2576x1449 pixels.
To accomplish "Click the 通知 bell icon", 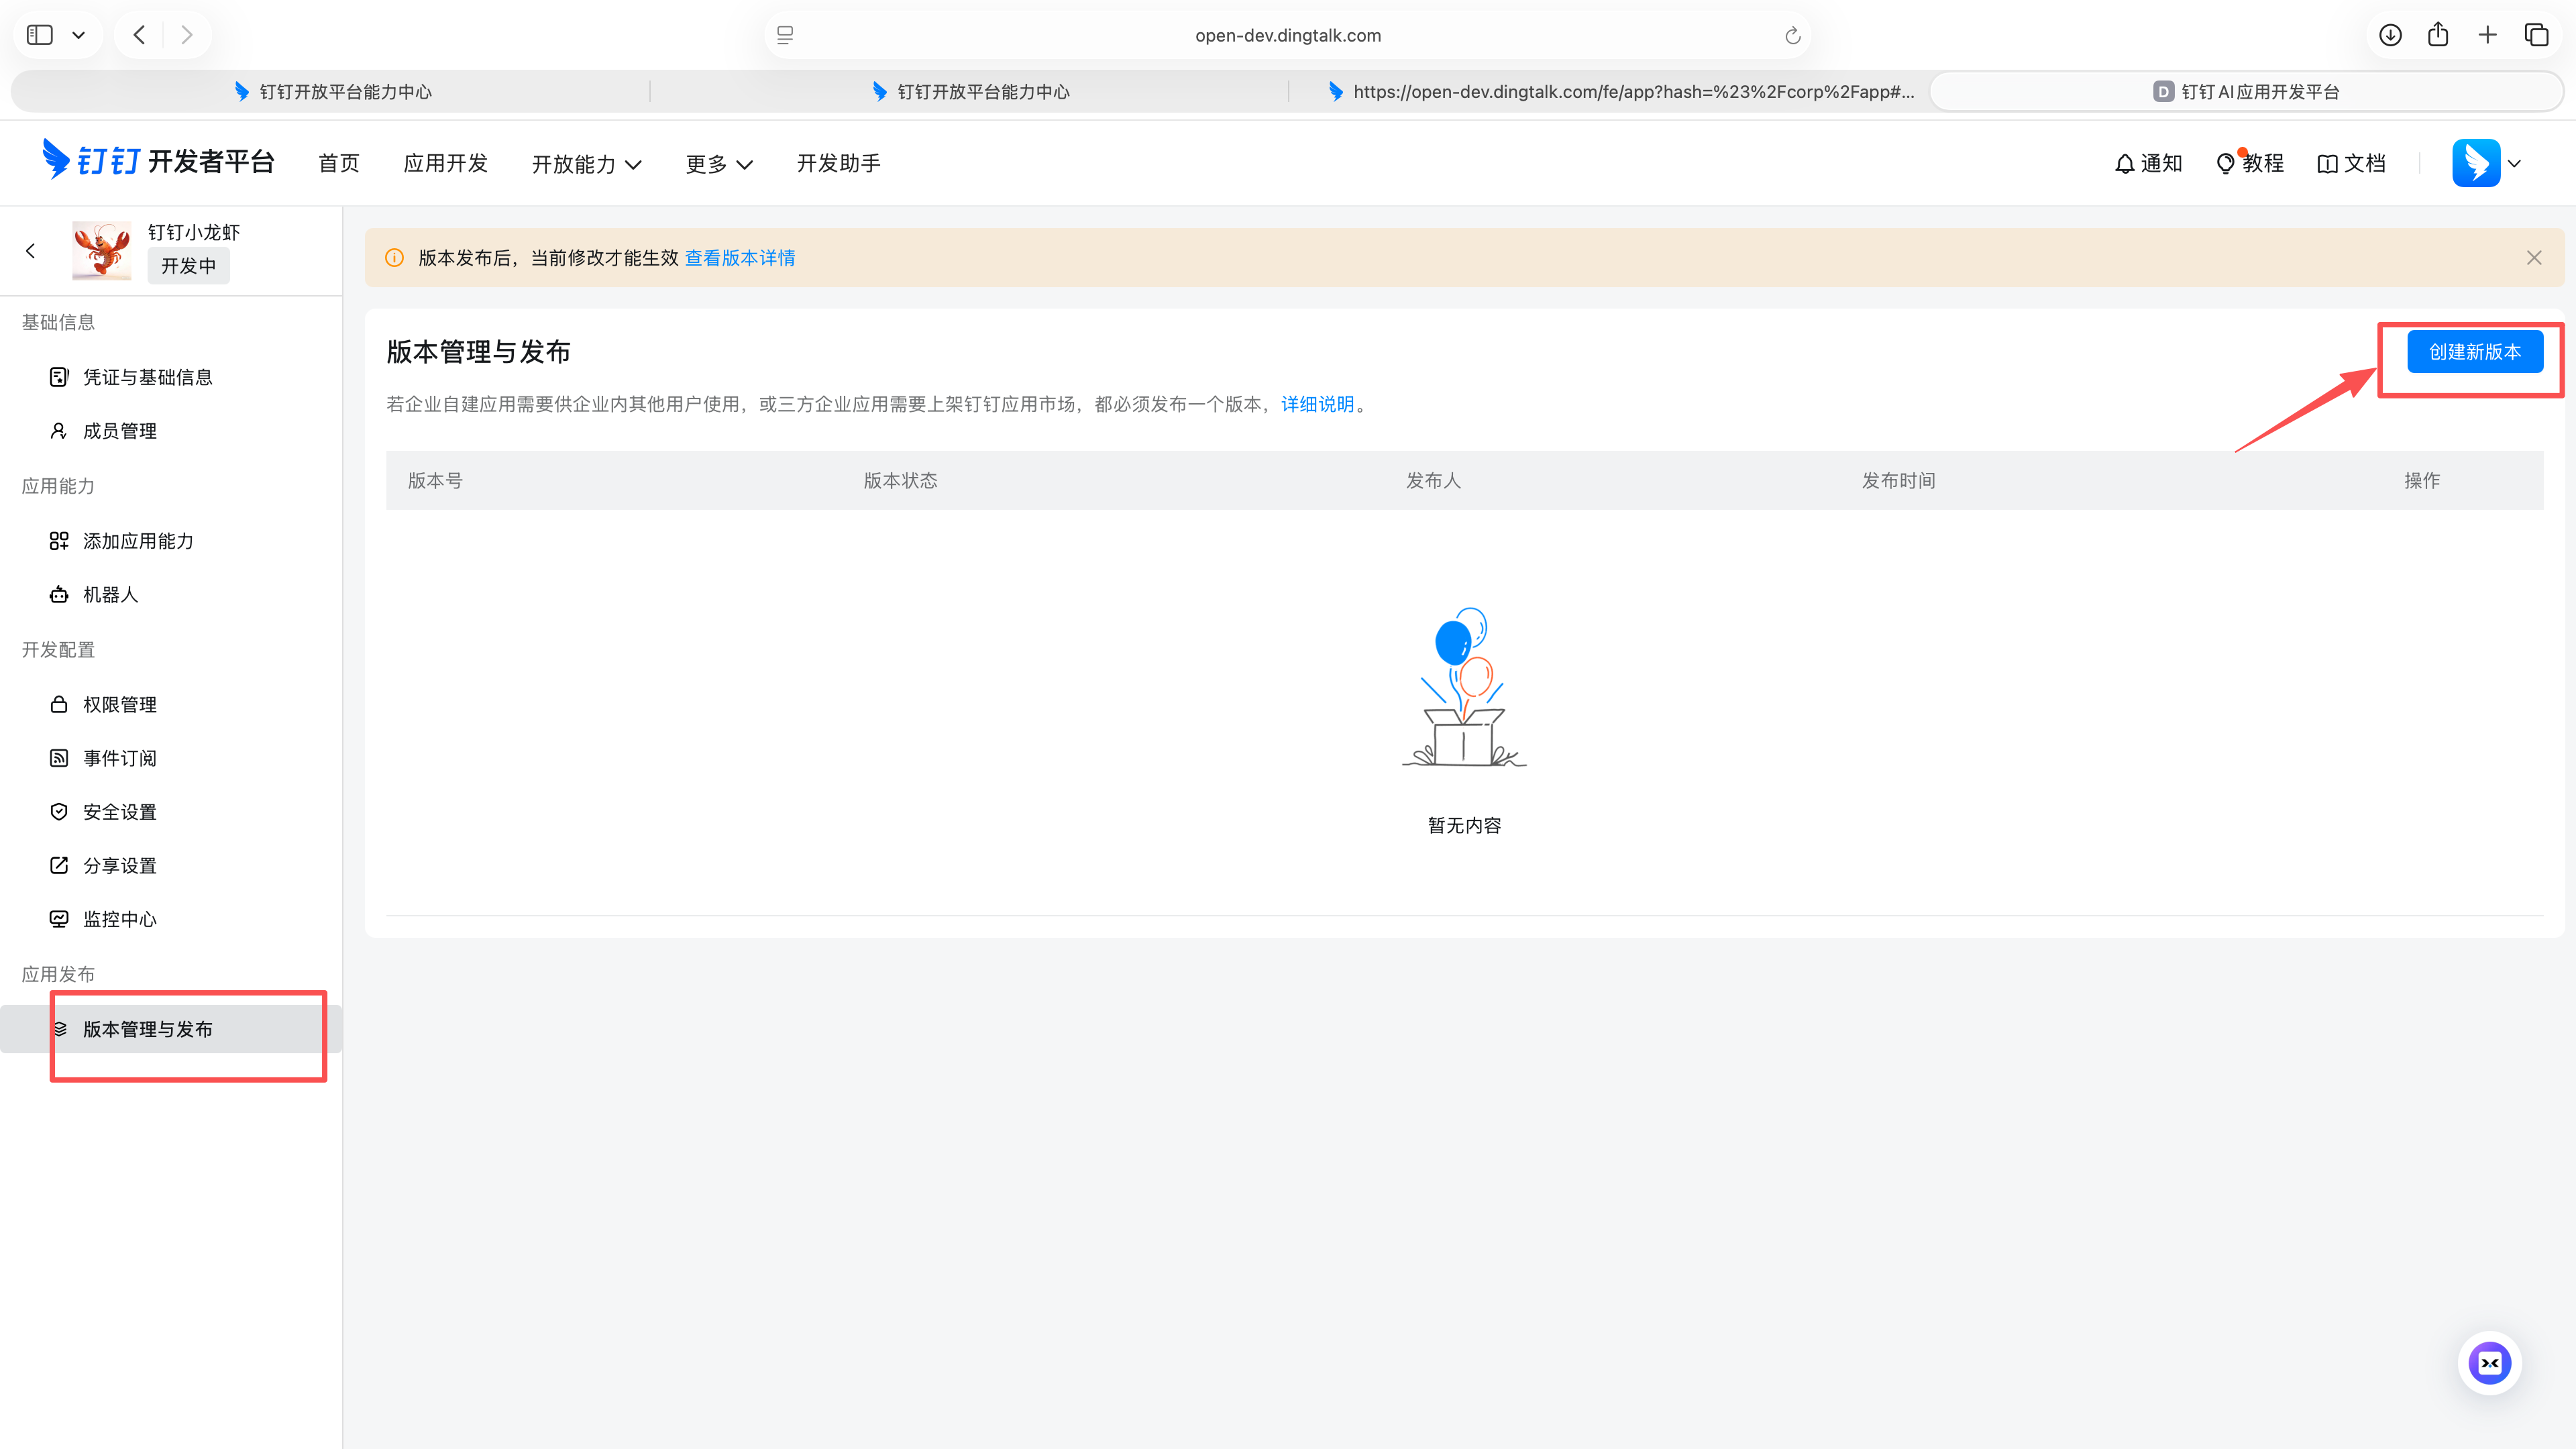I will (2124, 164).
